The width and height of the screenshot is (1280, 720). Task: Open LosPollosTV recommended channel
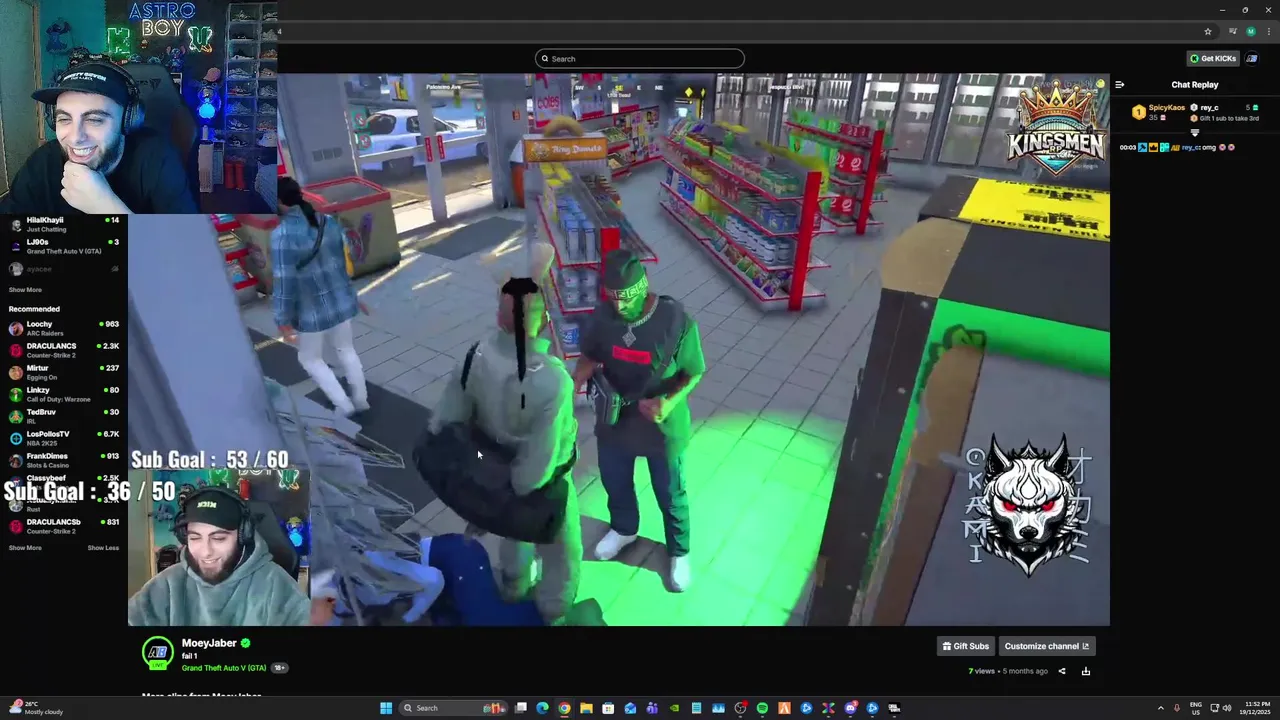coord(64,438)
